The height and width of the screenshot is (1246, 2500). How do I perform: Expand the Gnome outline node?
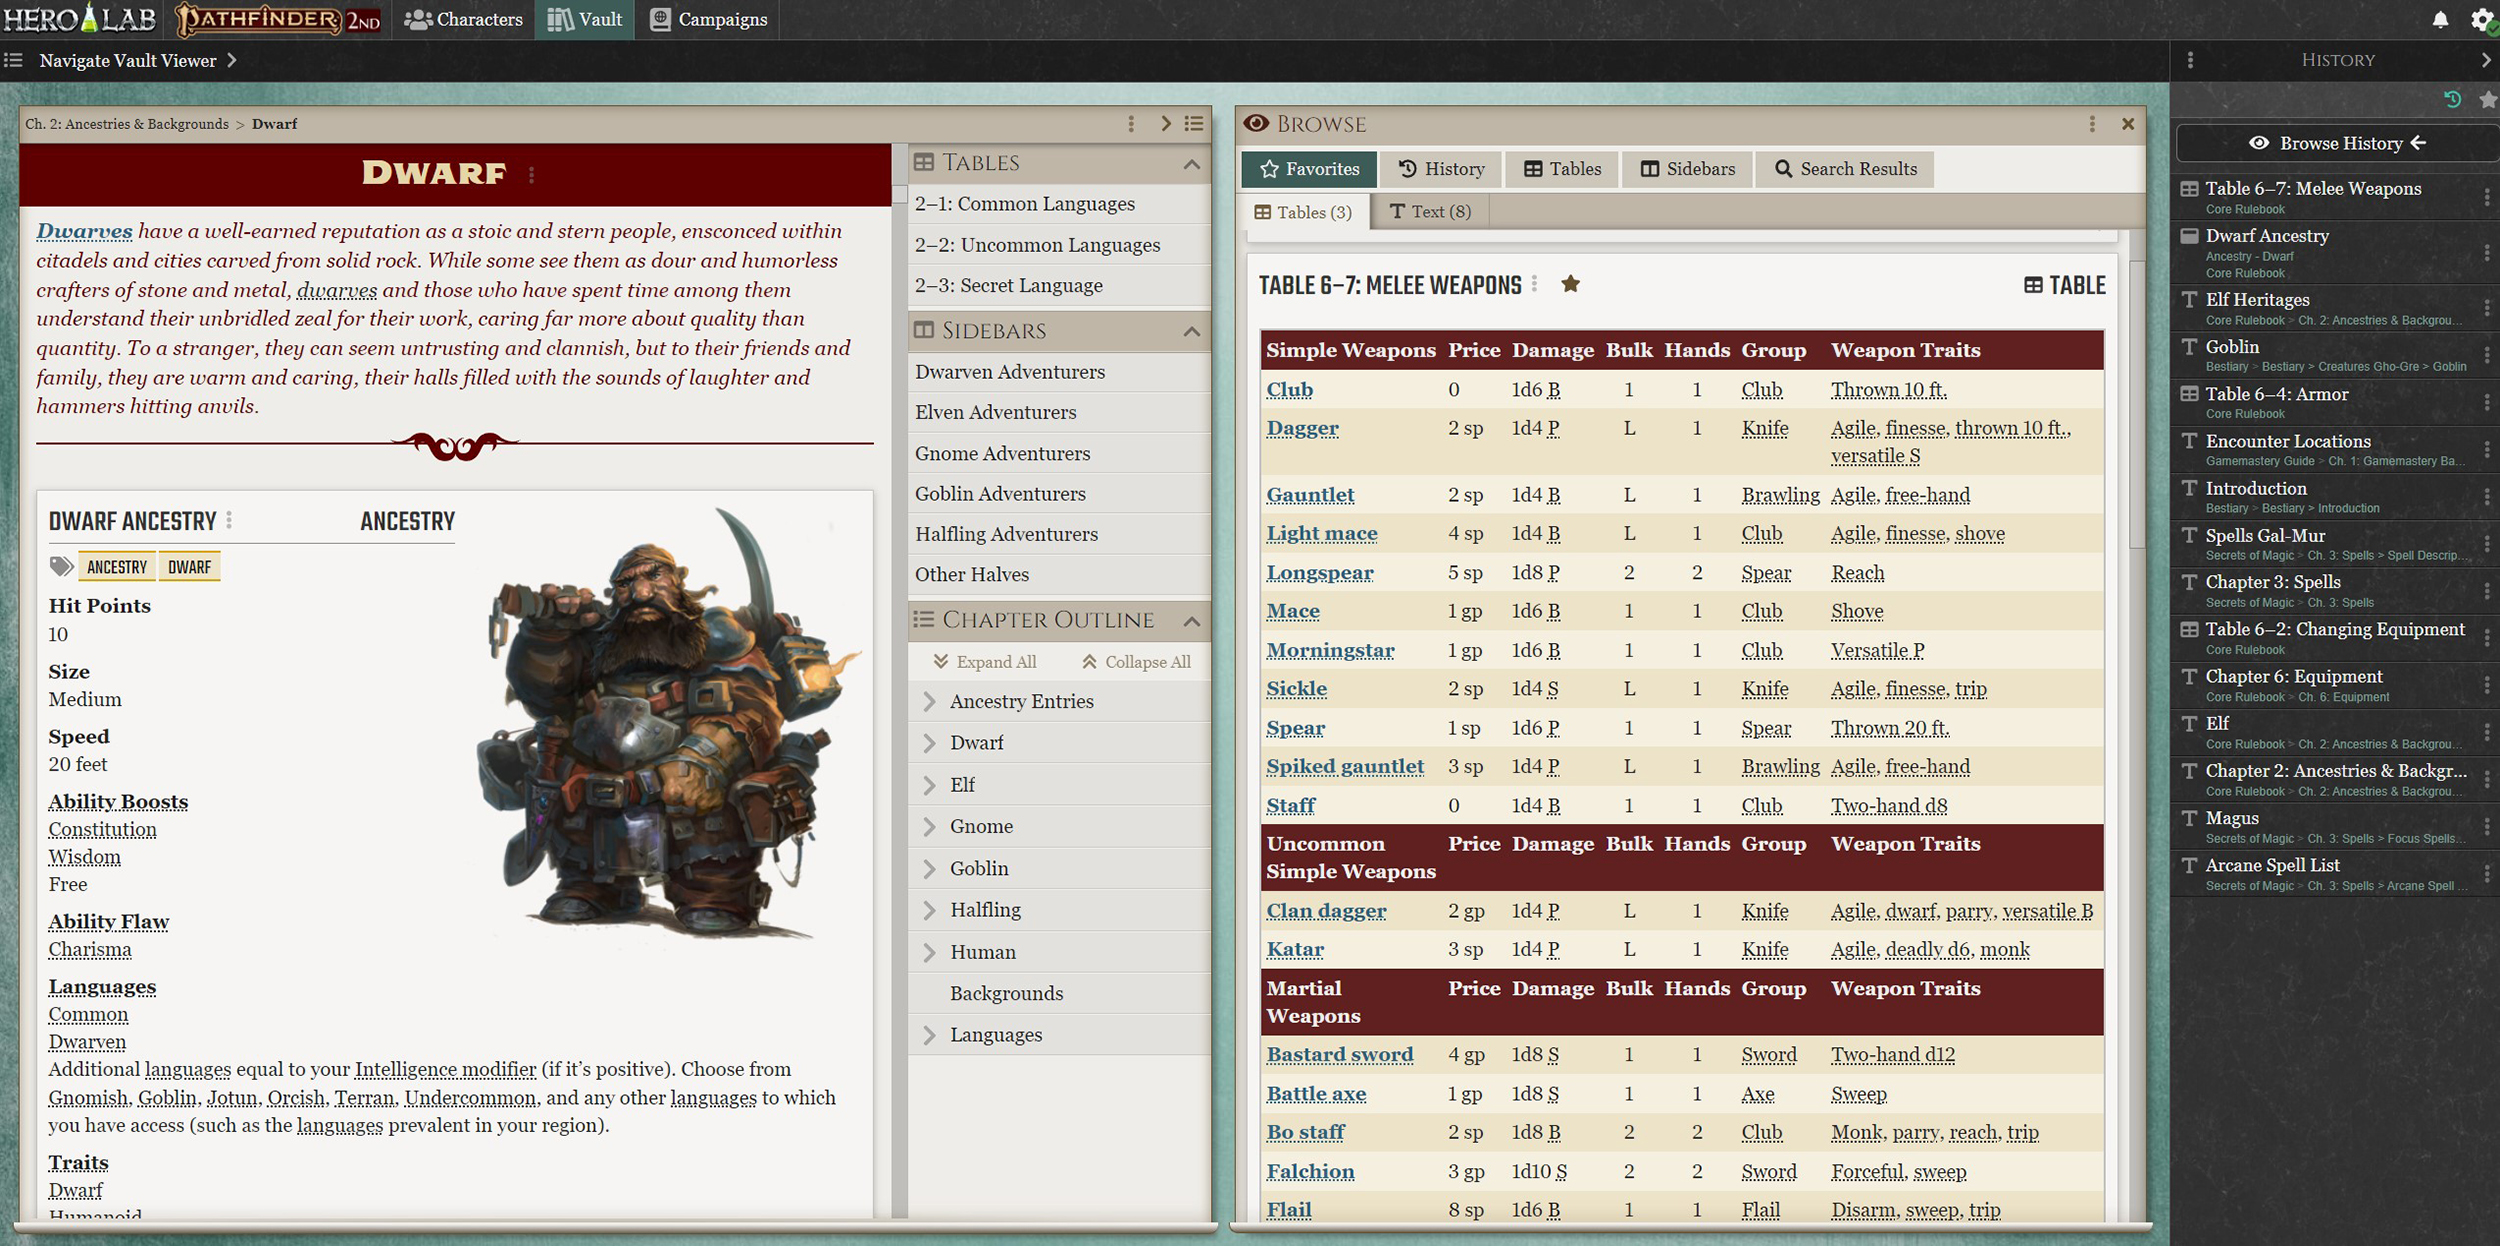[x=929, y=826]
